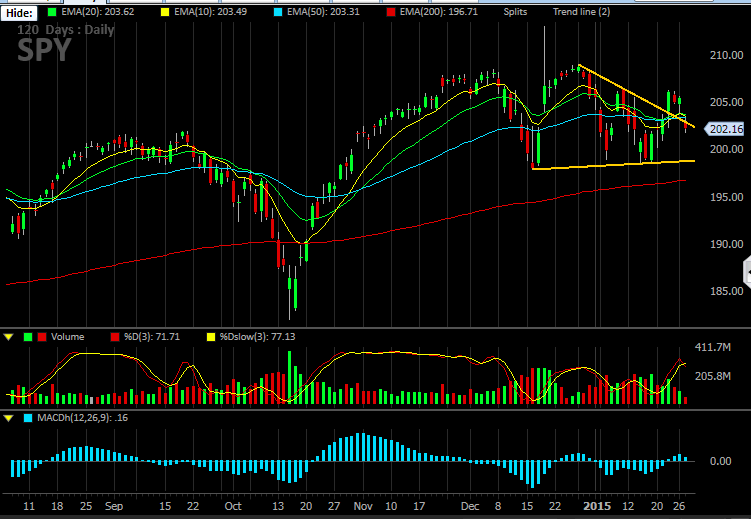Click the Hide: button

[19, 13]
